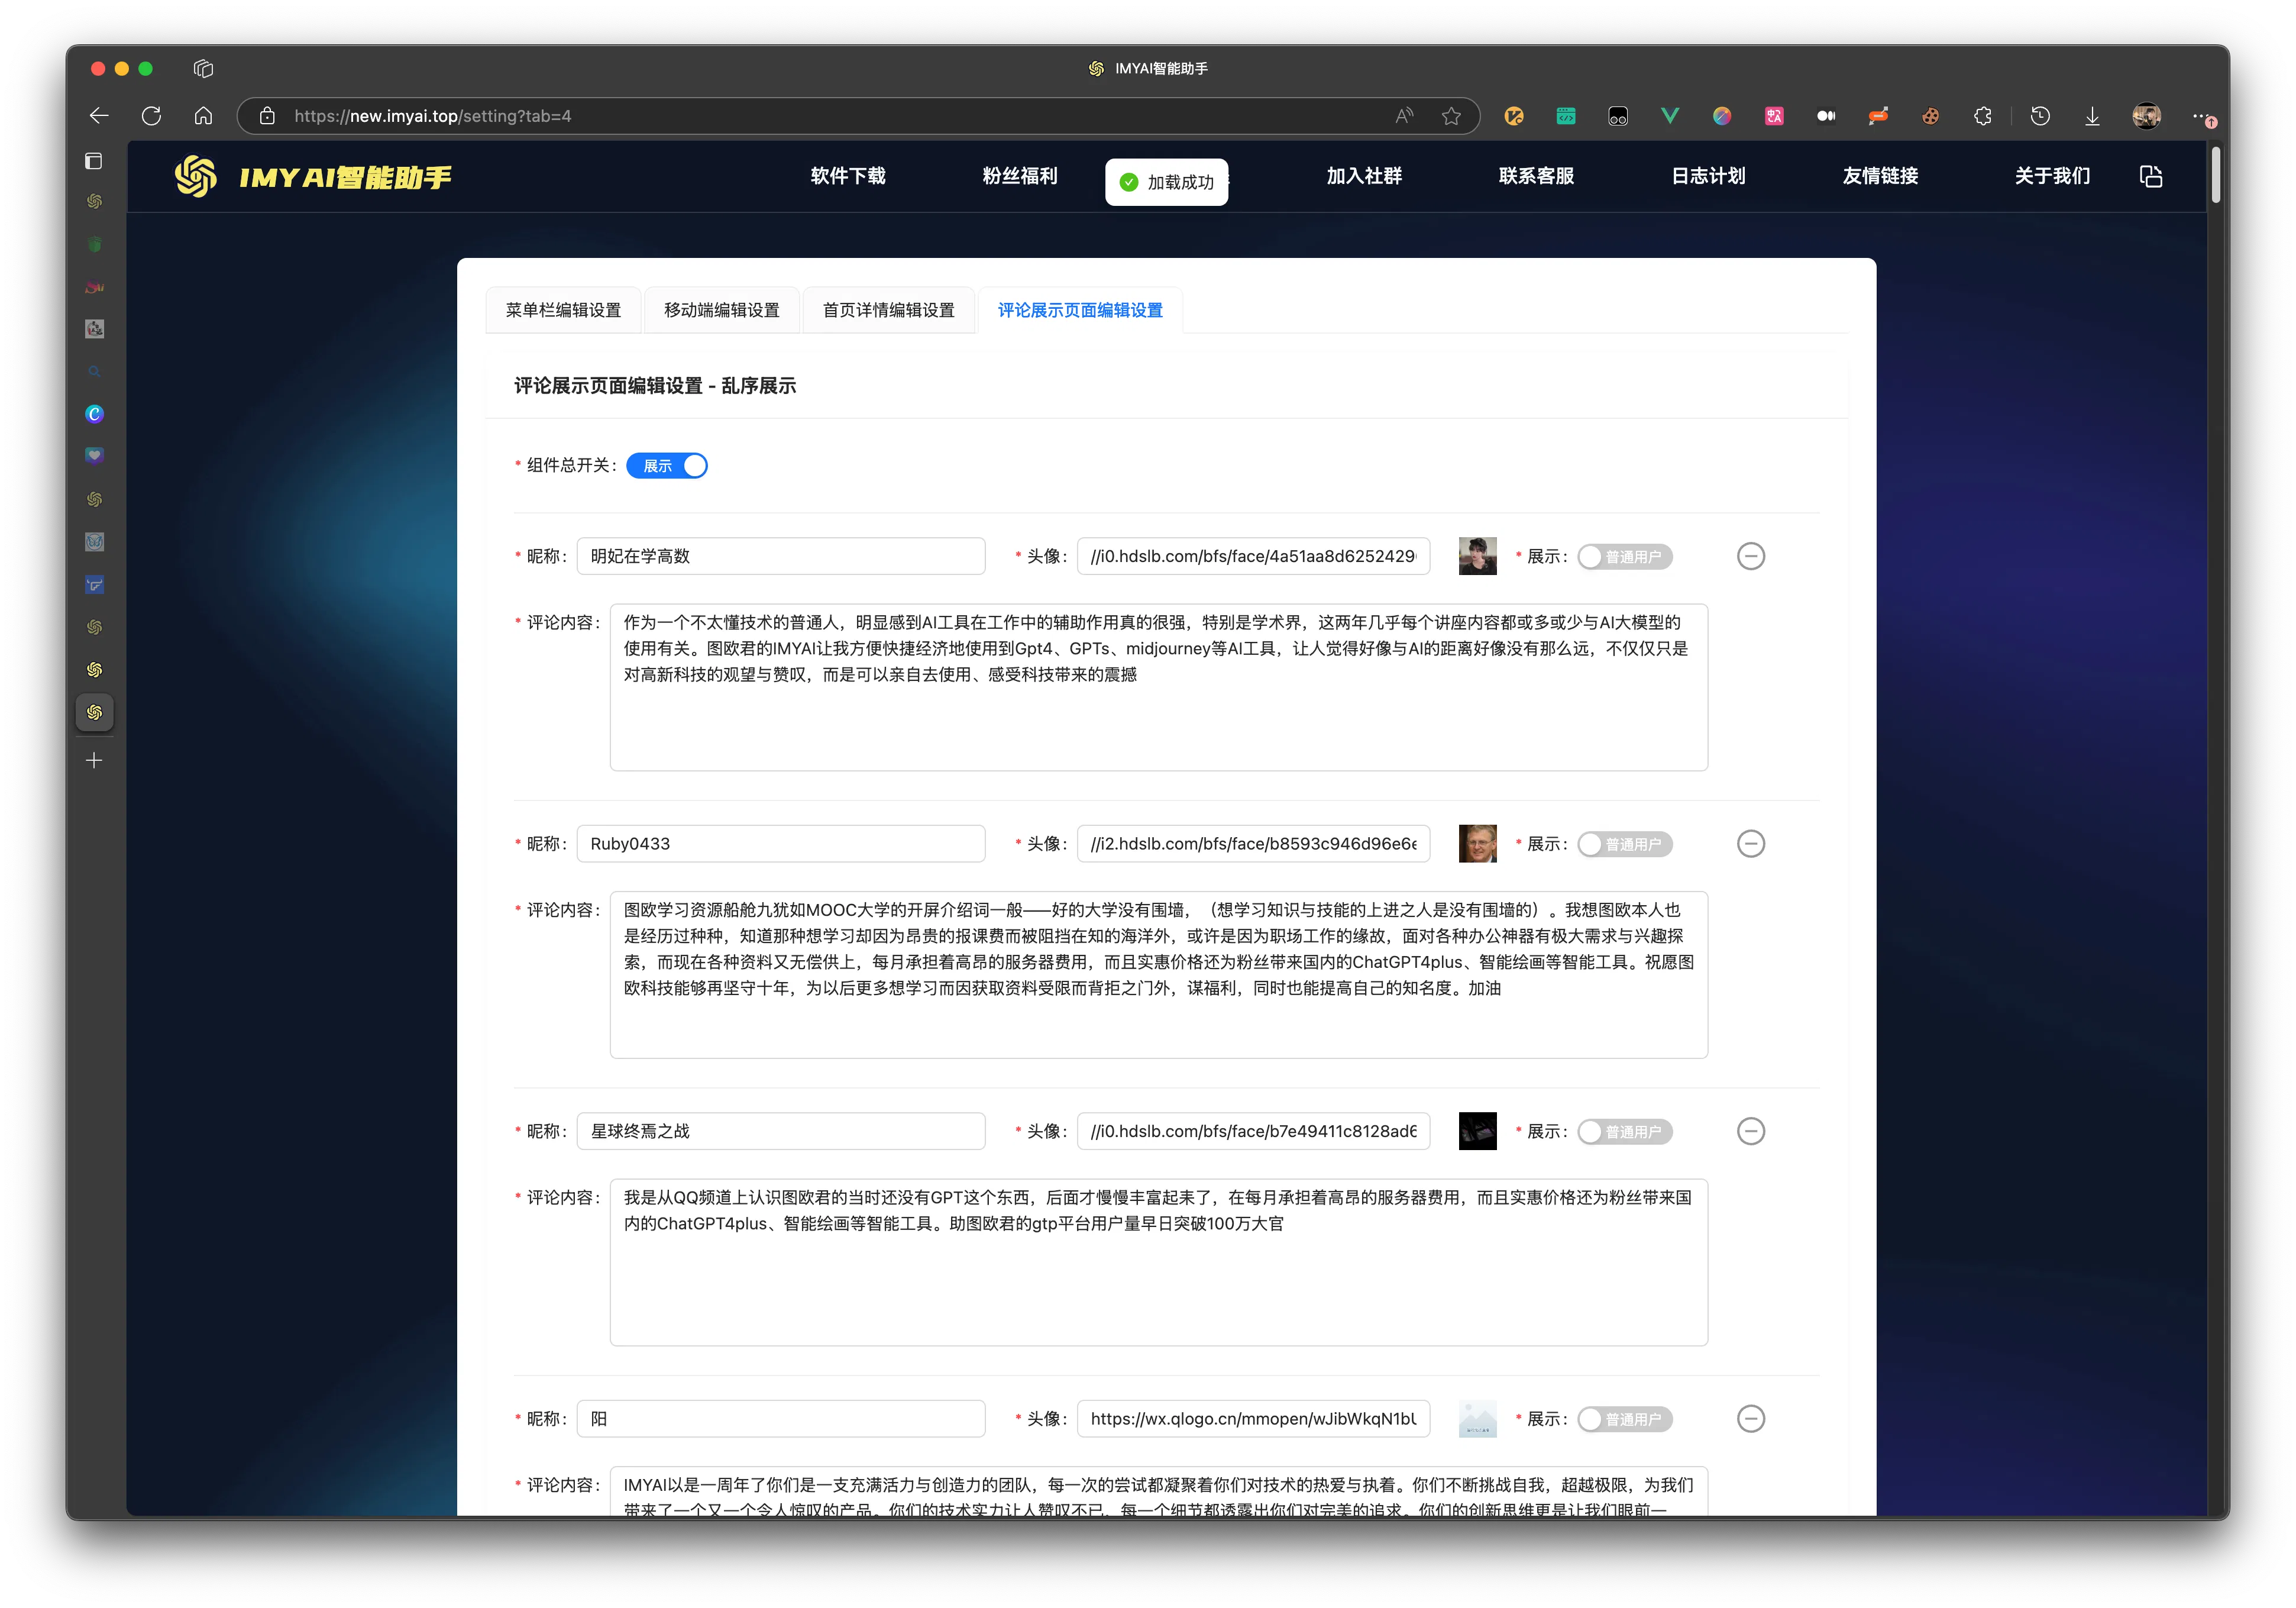Click the avatar thumbnail for 星球终焉之战
The width and height of the screenshot is (2296, 1608).
1477,1131
